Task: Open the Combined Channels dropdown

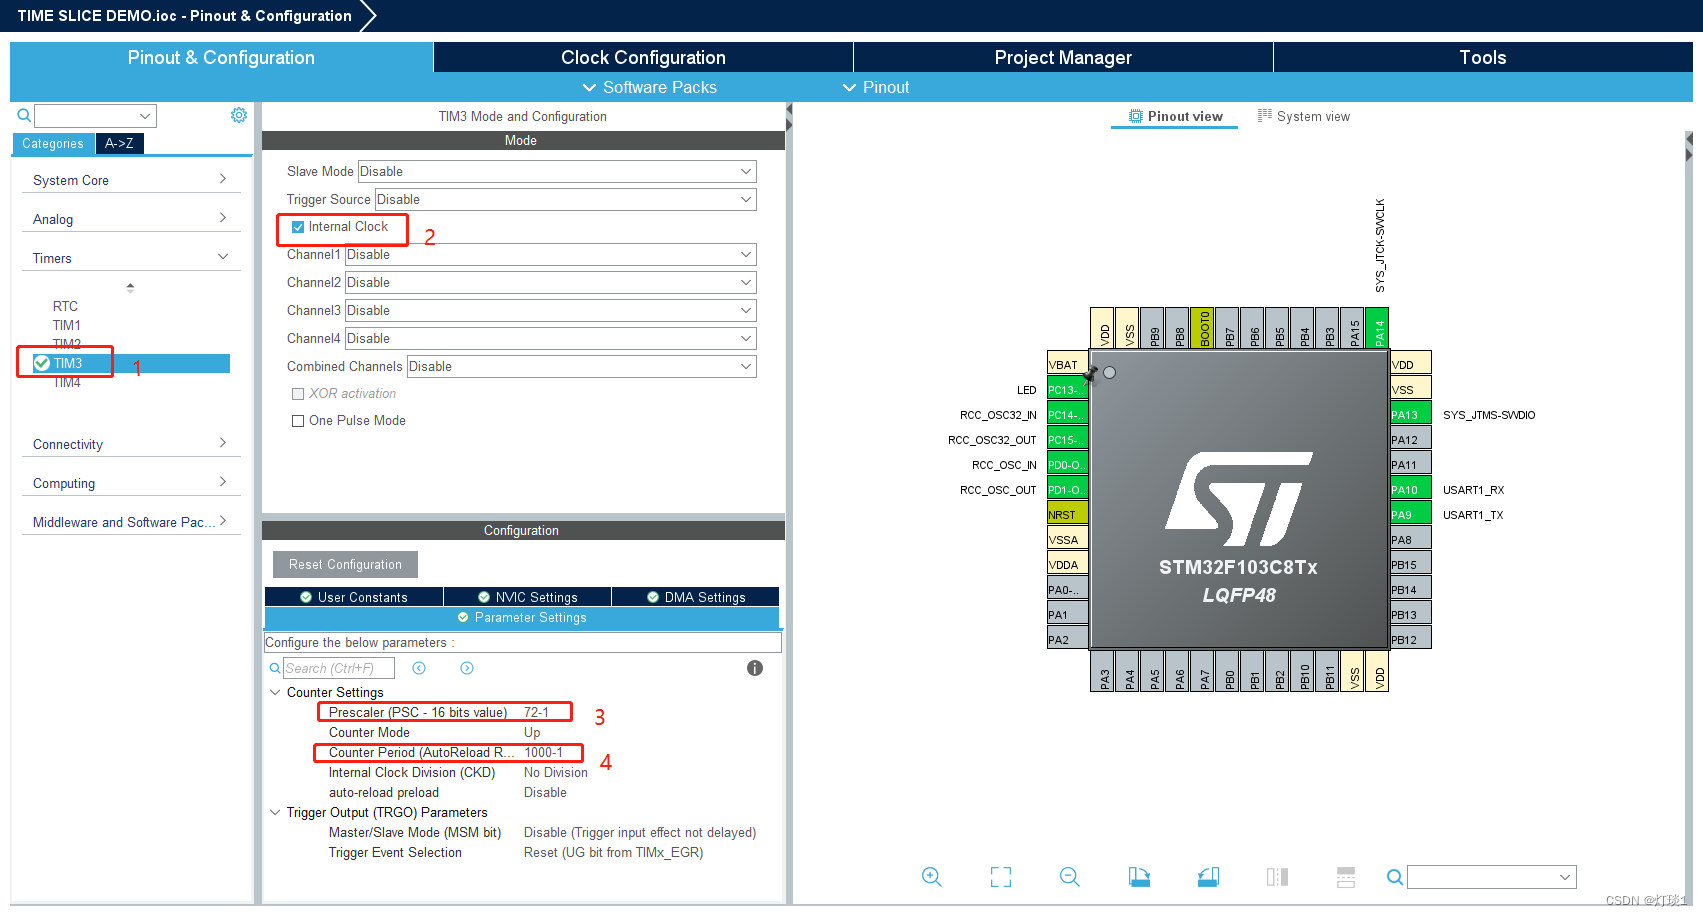Action: (582, 366)
